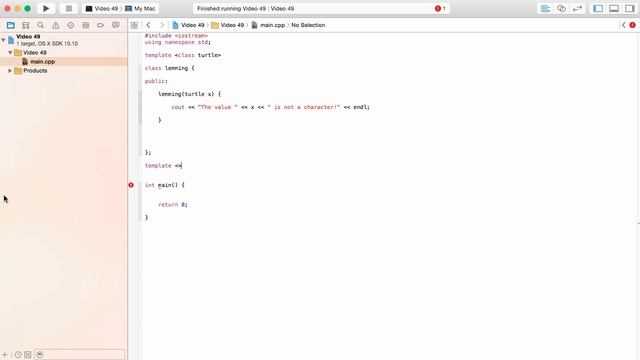The width and height of the screenshot is (640, 360).
Task: Stop the running scheme
Action: [x=69, y=9]
